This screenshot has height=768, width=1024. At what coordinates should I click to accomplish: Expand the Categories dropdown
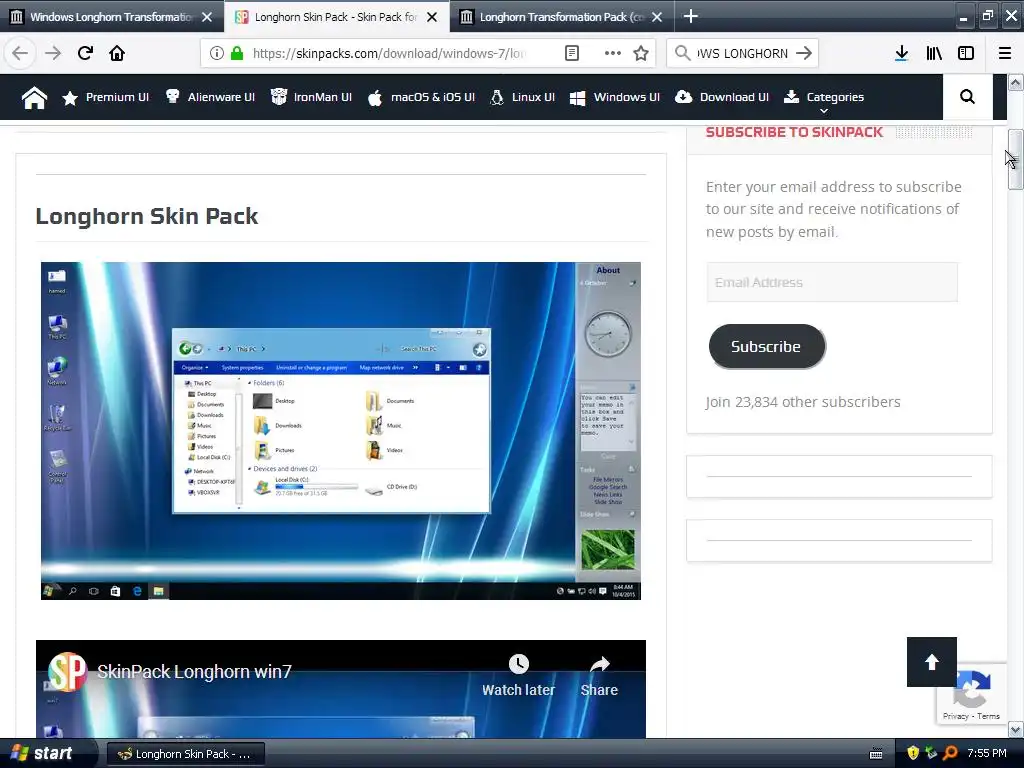tap(824, 99)
